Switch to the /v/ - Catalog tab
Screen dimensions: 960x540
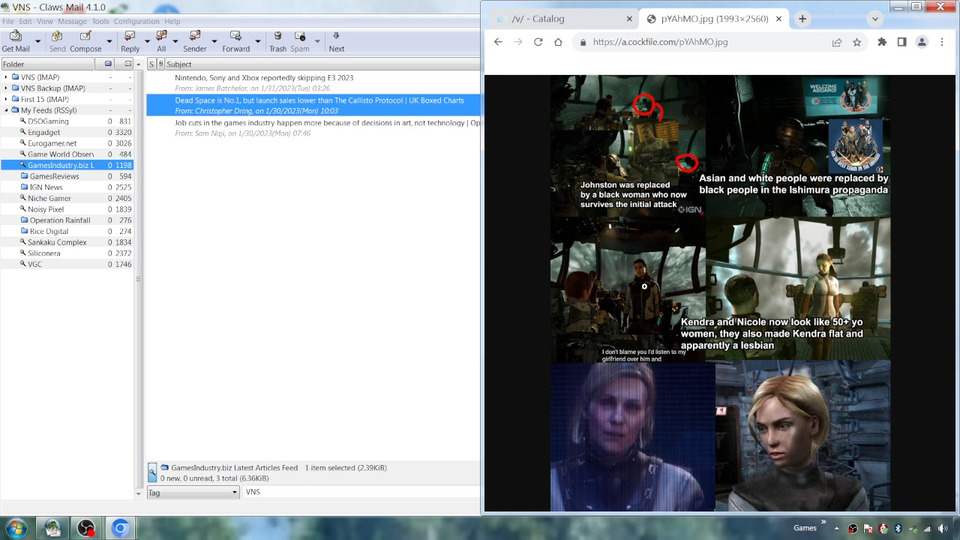tap(563, 19)
